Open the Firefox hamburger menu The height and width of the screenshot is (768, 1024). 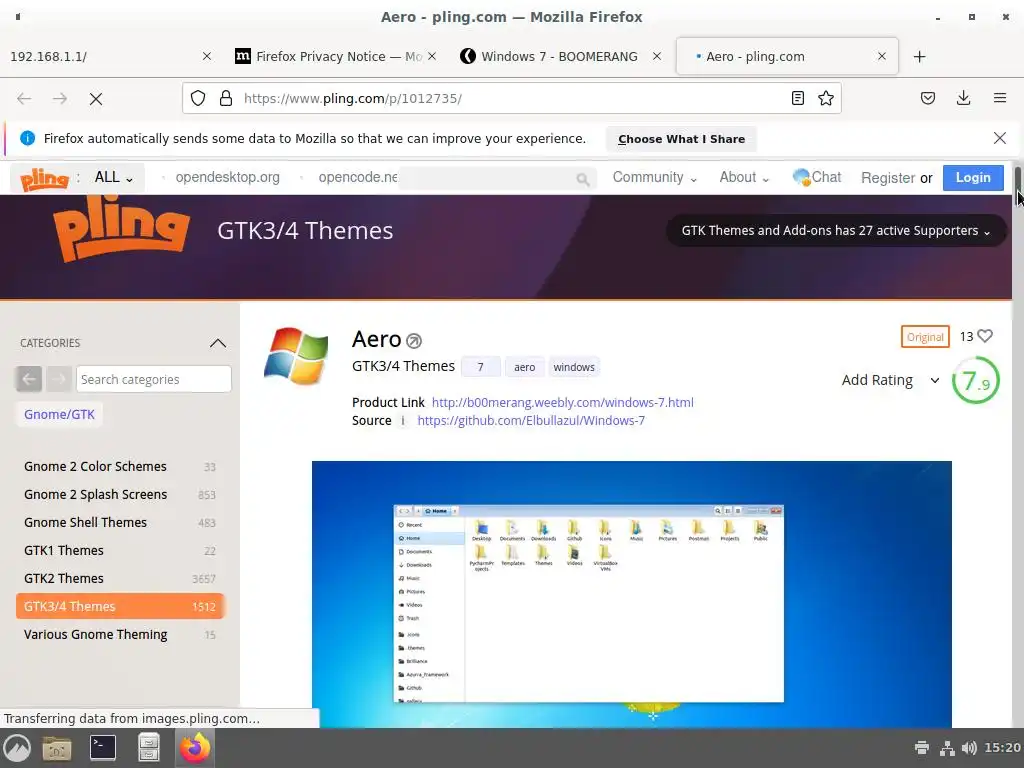pyautogui.click(x=1000, y=99)
